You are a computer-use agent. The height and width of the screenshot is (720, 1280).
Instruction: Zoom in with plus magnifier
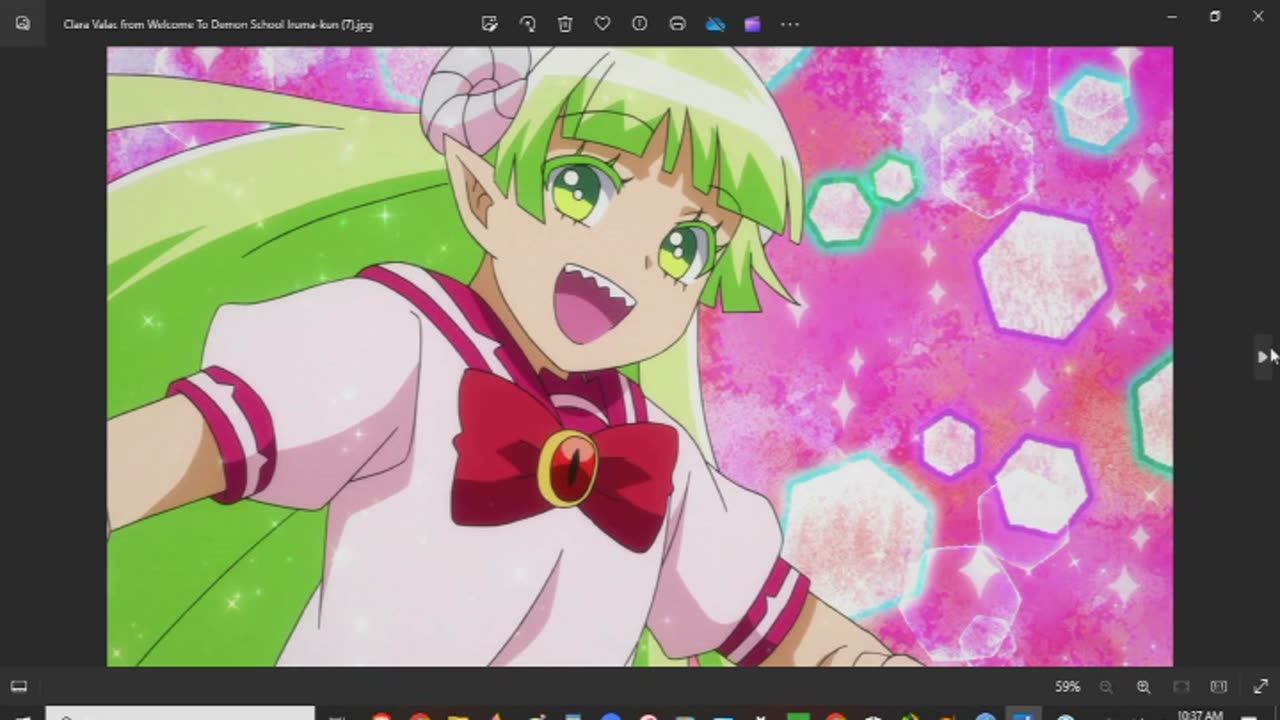coord(1143,687)
